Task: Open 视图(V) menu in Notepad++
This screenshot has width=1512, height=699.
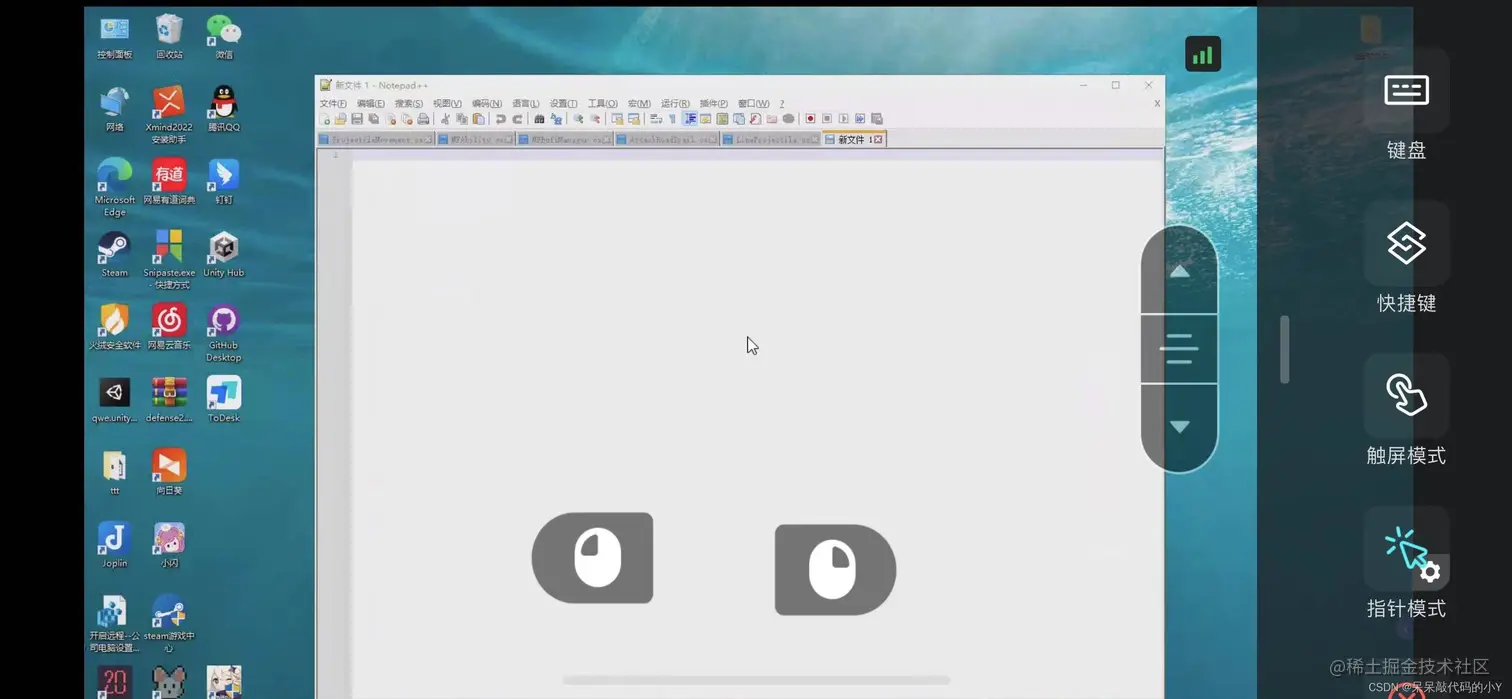Action: pos(447,104)
